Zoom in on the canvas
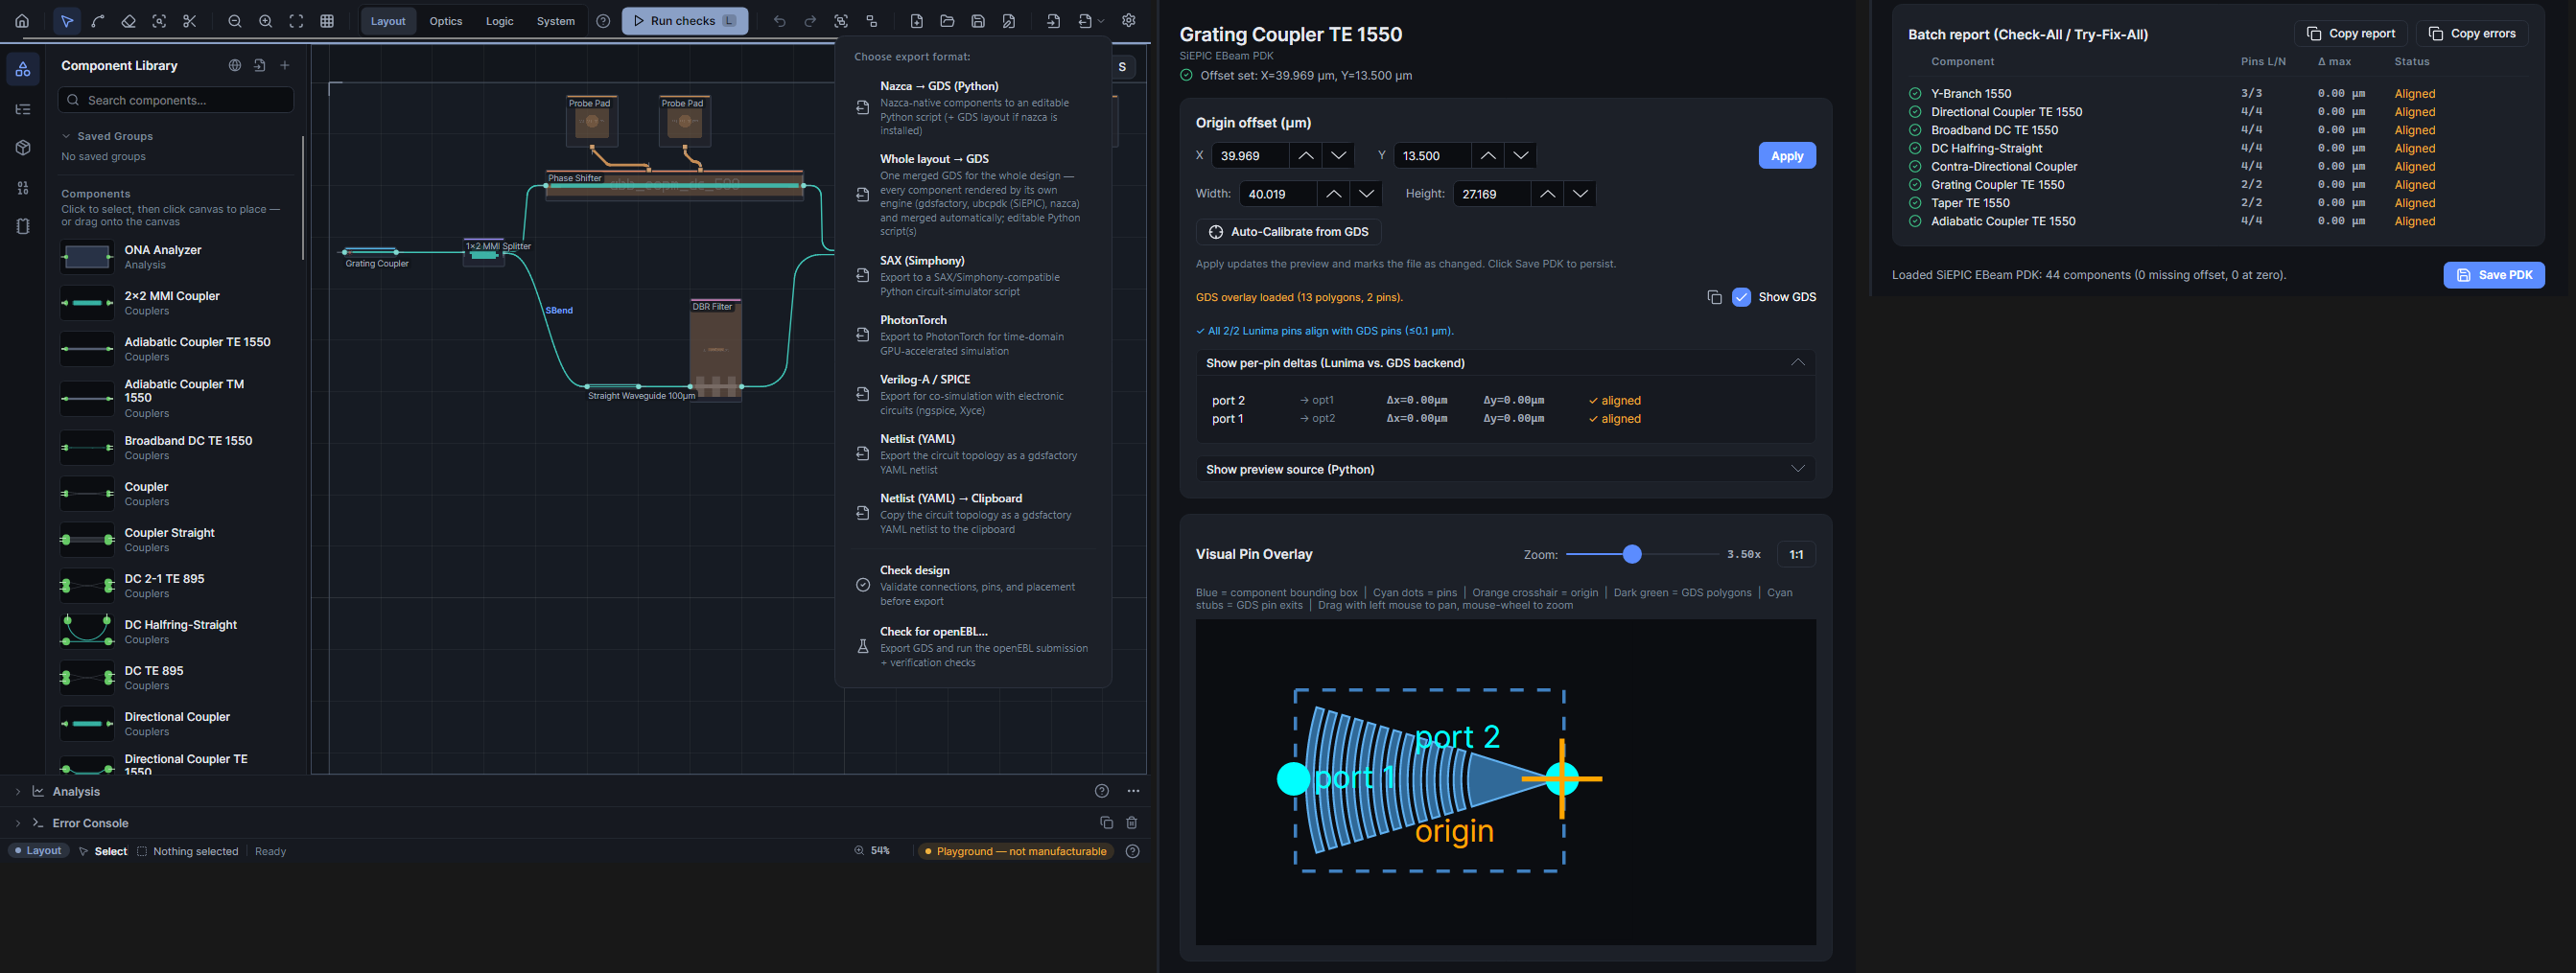2576x973 pixels. 266,21
